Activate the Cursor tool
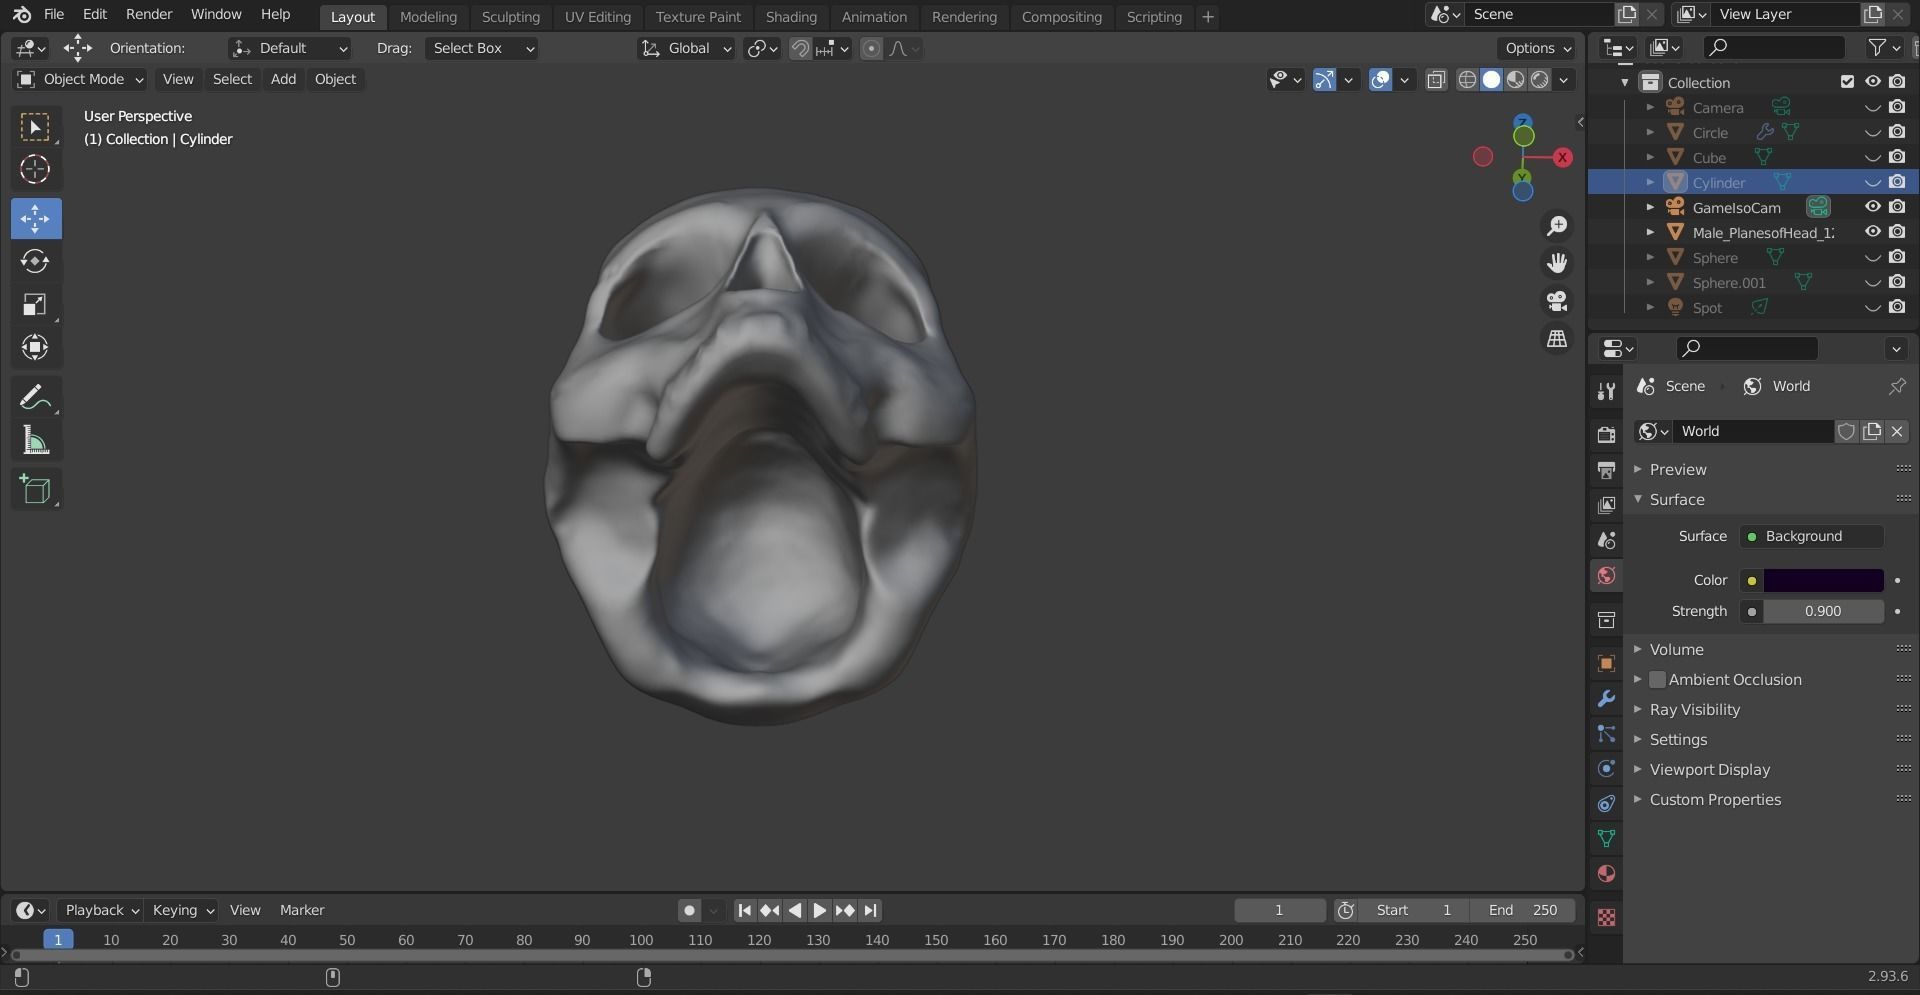Viewport: 1920px width, 995px height. [35, 170]
